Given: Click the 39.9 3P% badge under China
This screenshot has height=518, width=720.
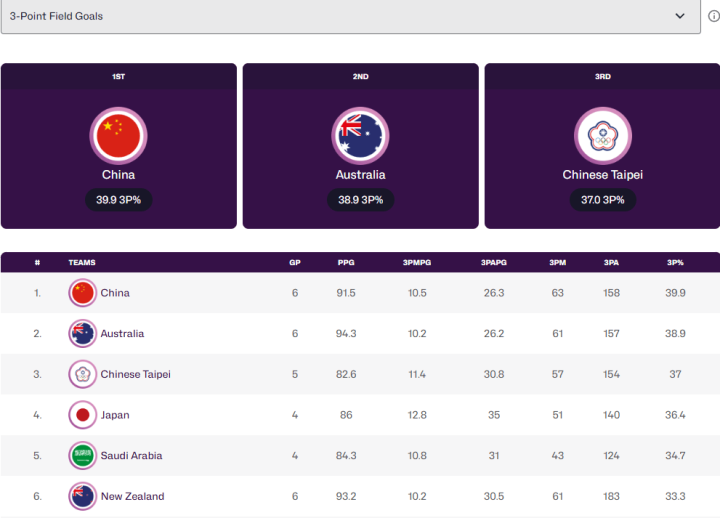Looking at the screenshot, I should click(118, 200).
